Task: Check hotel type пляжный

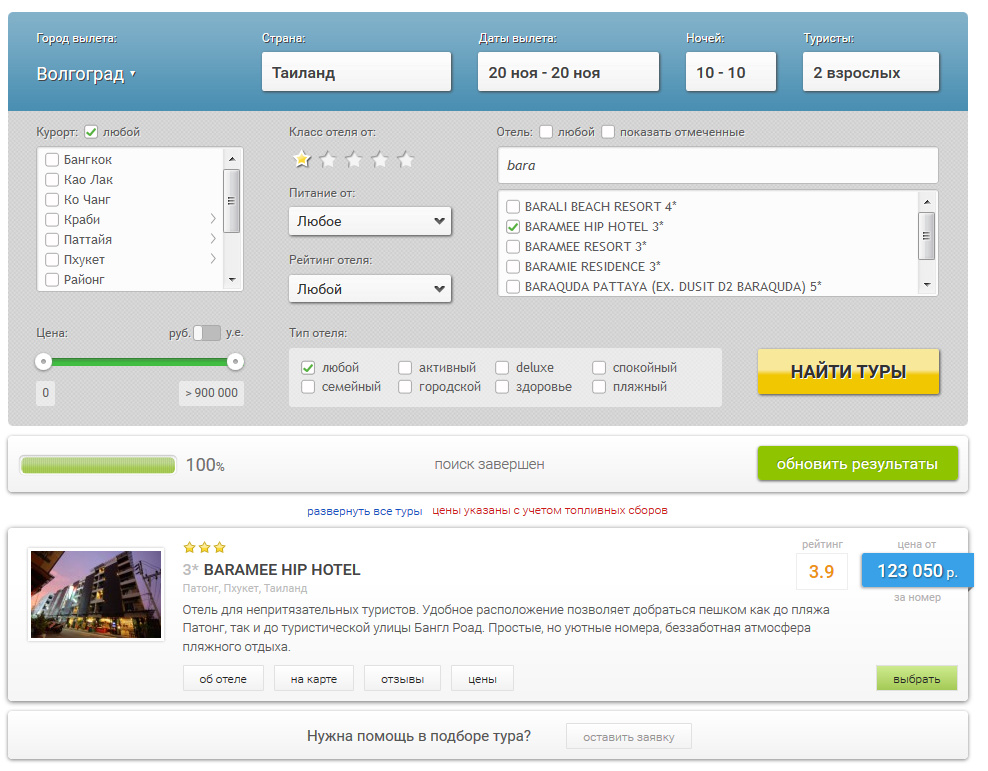Action: [599, 387]
